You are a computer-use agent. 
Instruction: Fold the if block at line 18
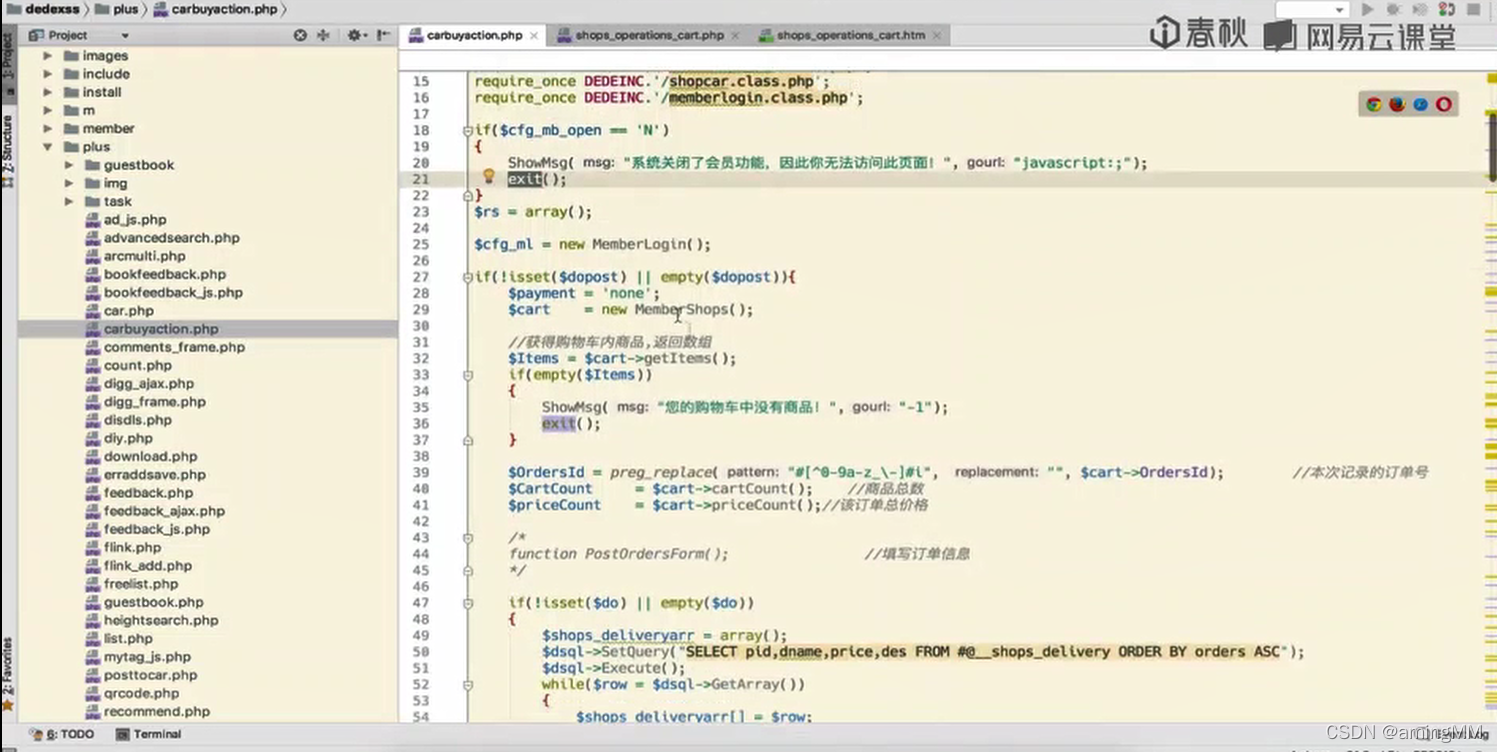[x=467, y=130]
